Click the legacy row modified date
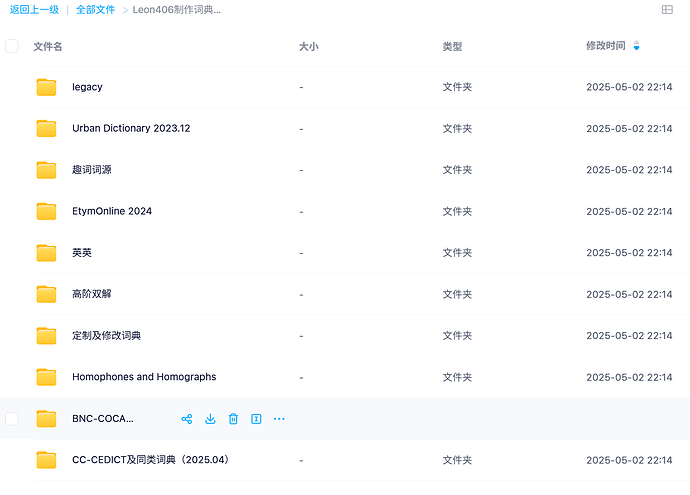Image resolution: width=690 pixels, height=495 pixels. [629, 87]
